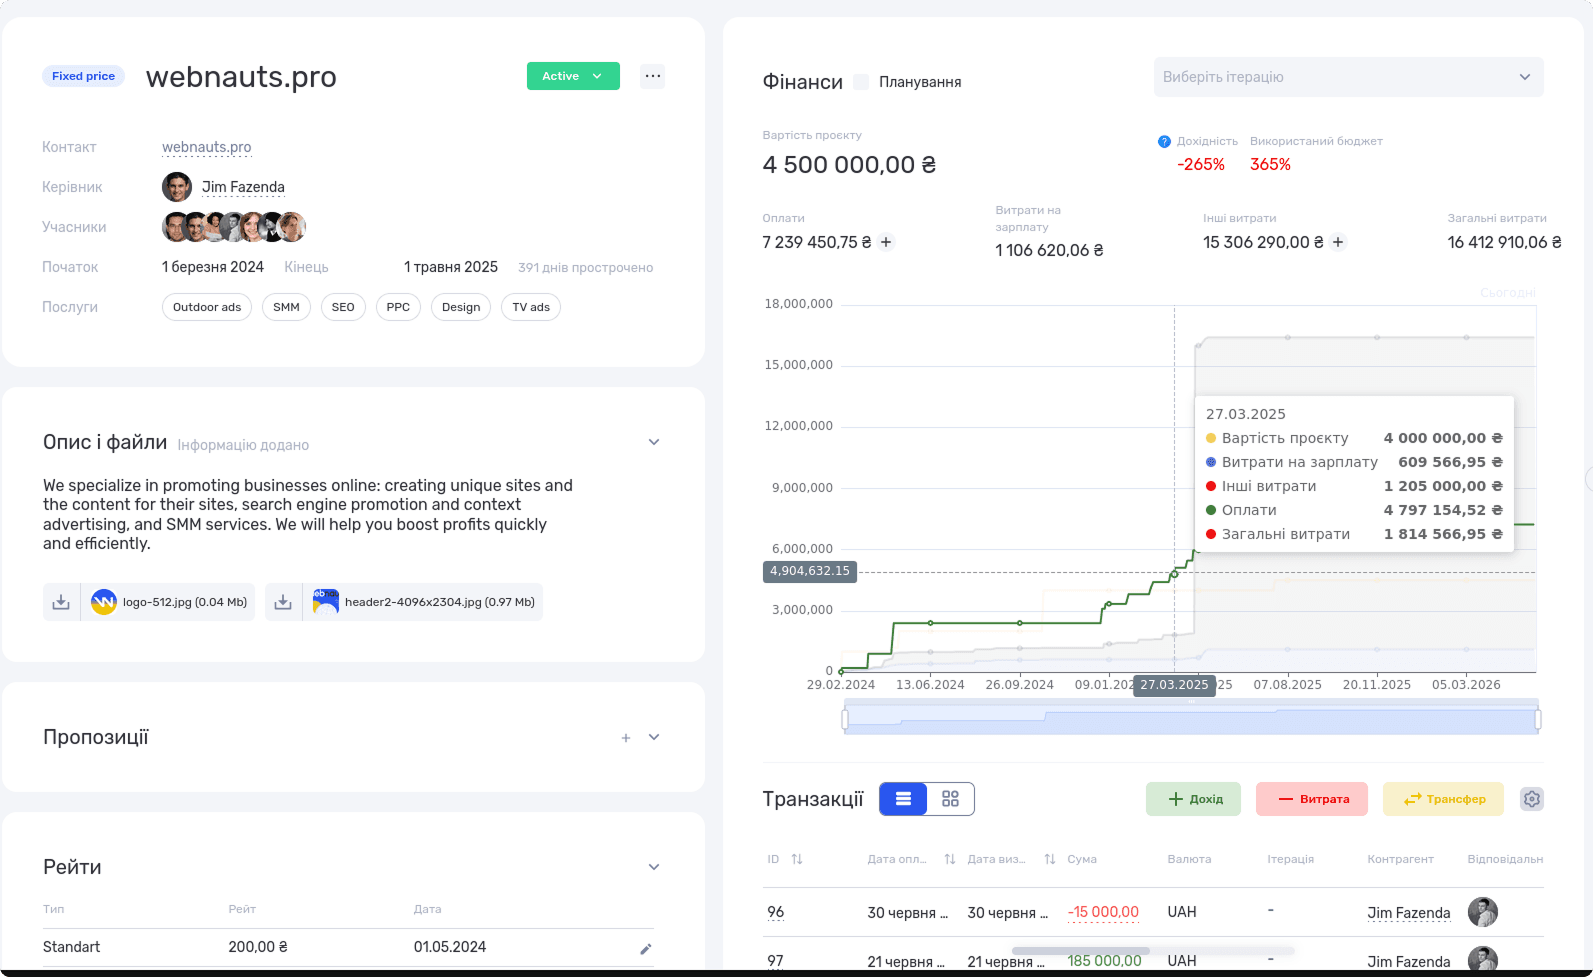This screenshot has height=977, width=1593.
Task: Open the webnauts.pro contact link
Action: pos(207,147)
